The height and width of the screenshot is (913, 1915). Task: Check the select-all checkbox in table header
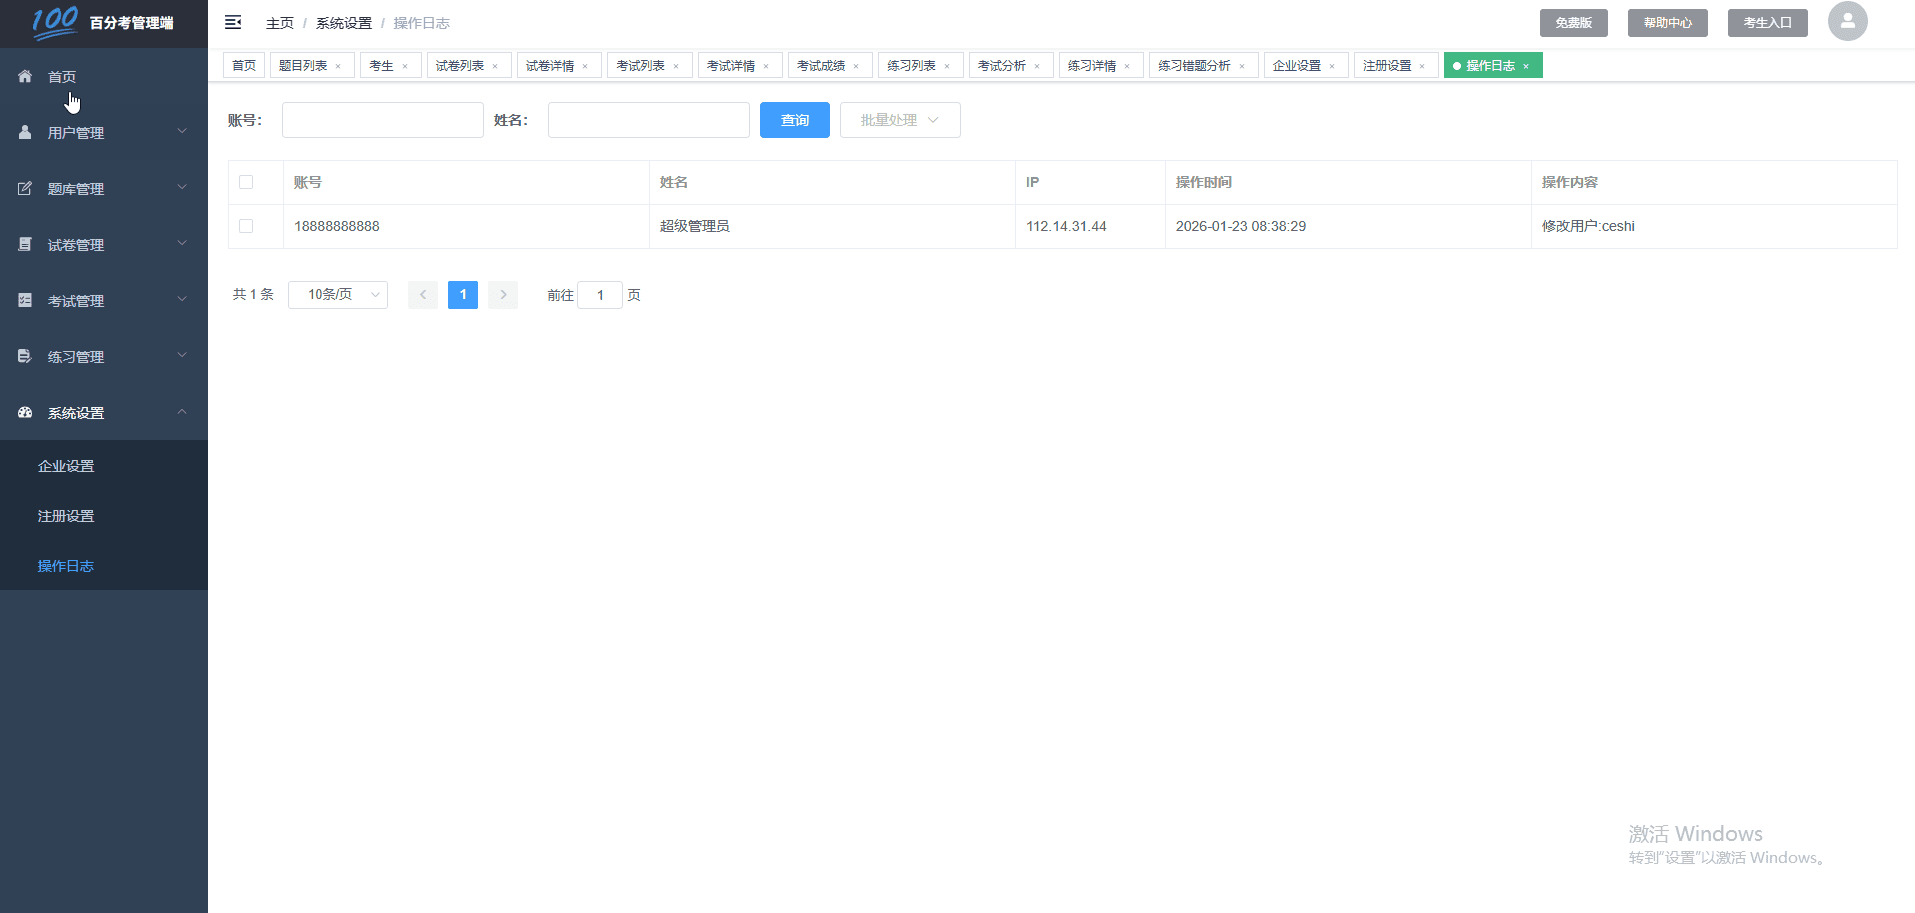(x=246, y=182)
